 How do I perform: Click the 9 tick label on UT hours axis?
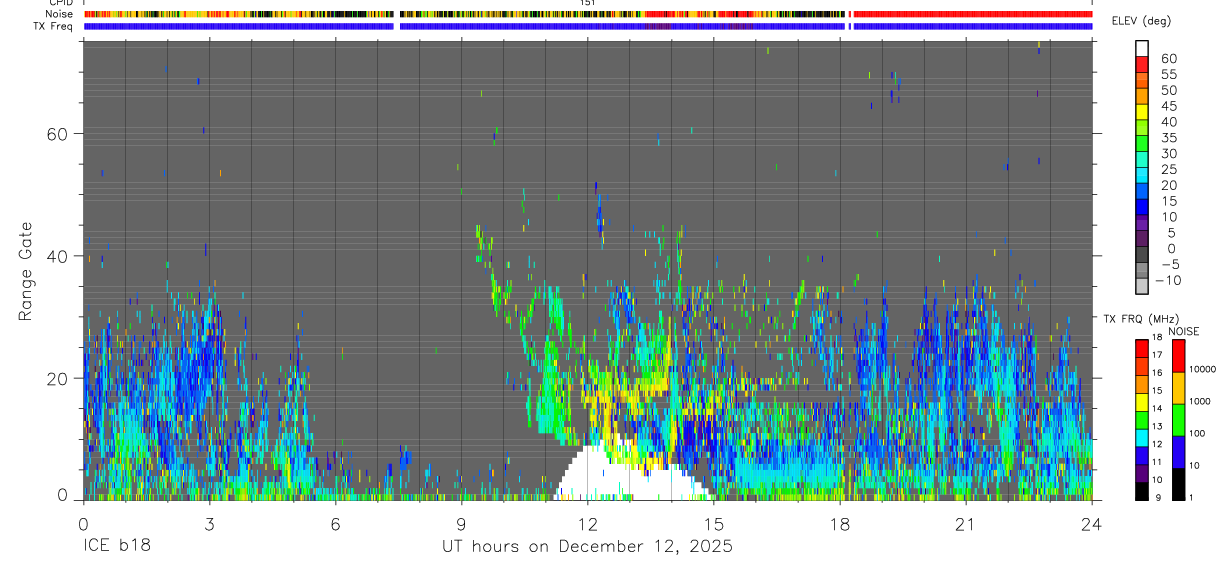tap(461, 524)
